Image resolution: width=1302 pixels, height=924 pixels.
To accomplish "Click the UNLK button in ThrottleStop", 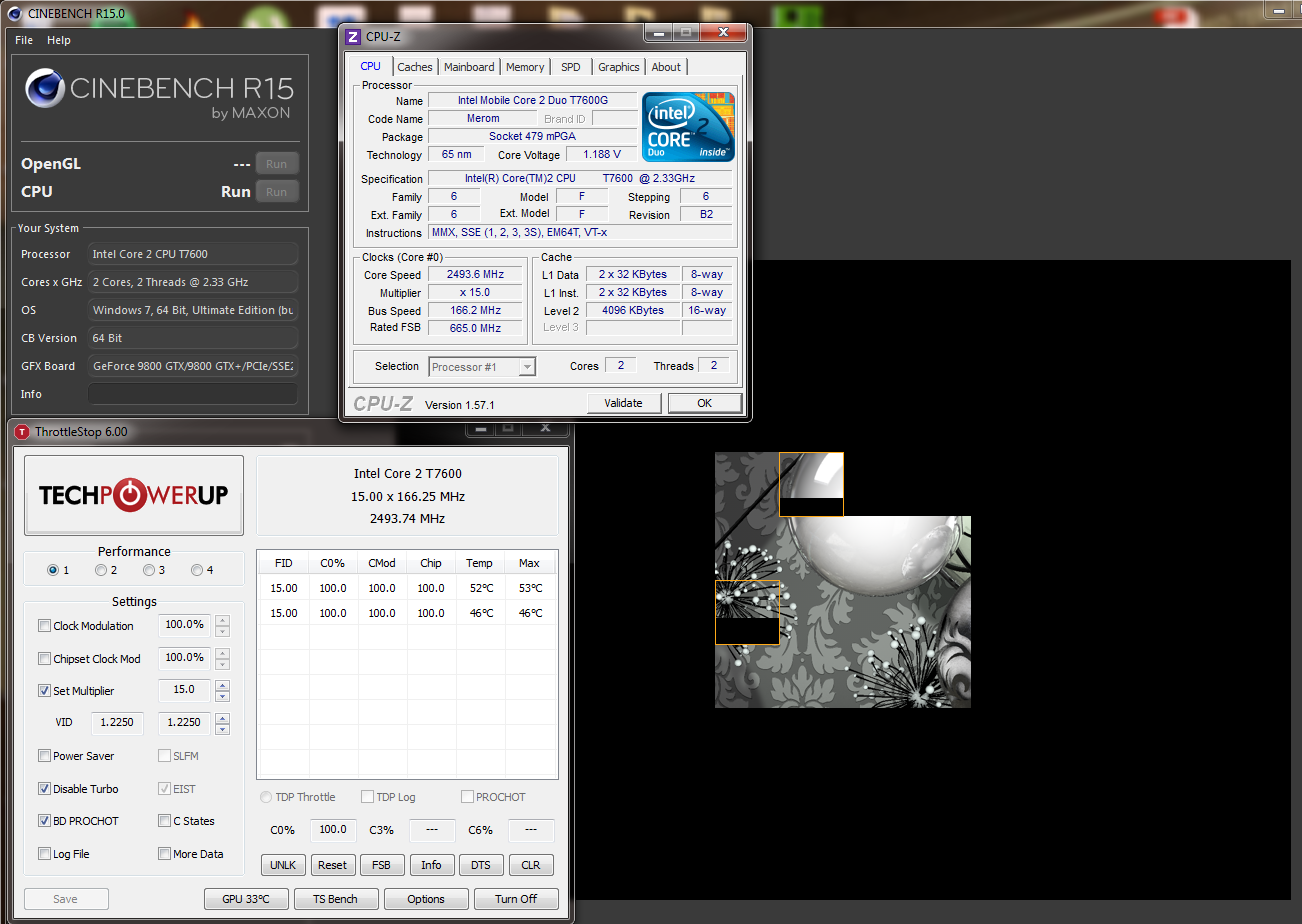I will [283, 865].
